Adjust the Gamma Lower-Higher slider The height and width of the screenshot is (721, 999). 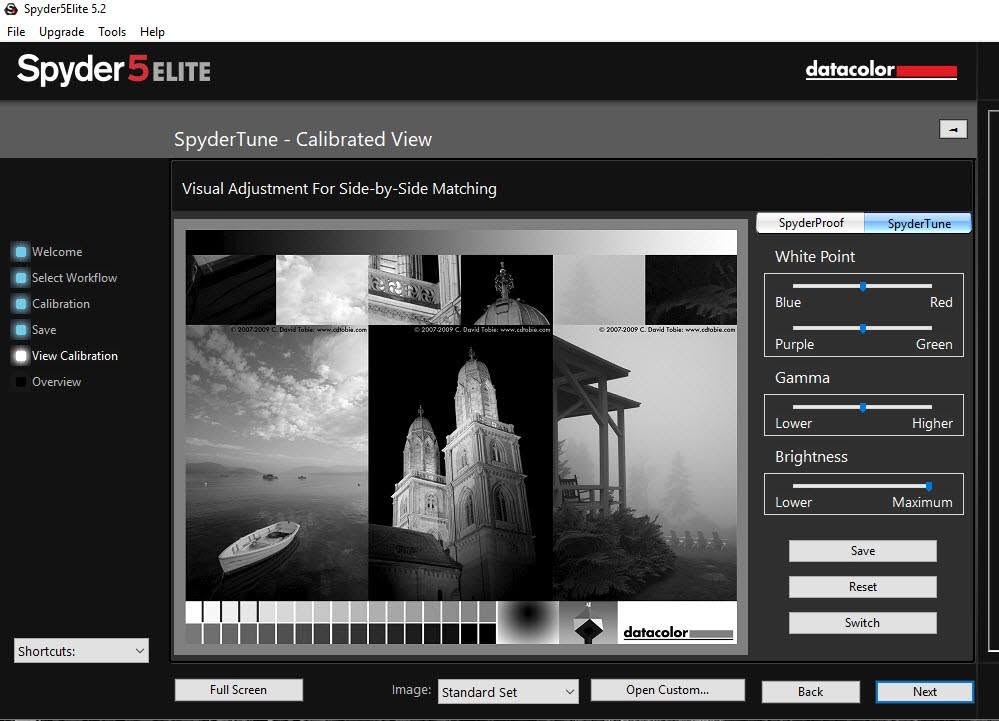click(863, 408)
